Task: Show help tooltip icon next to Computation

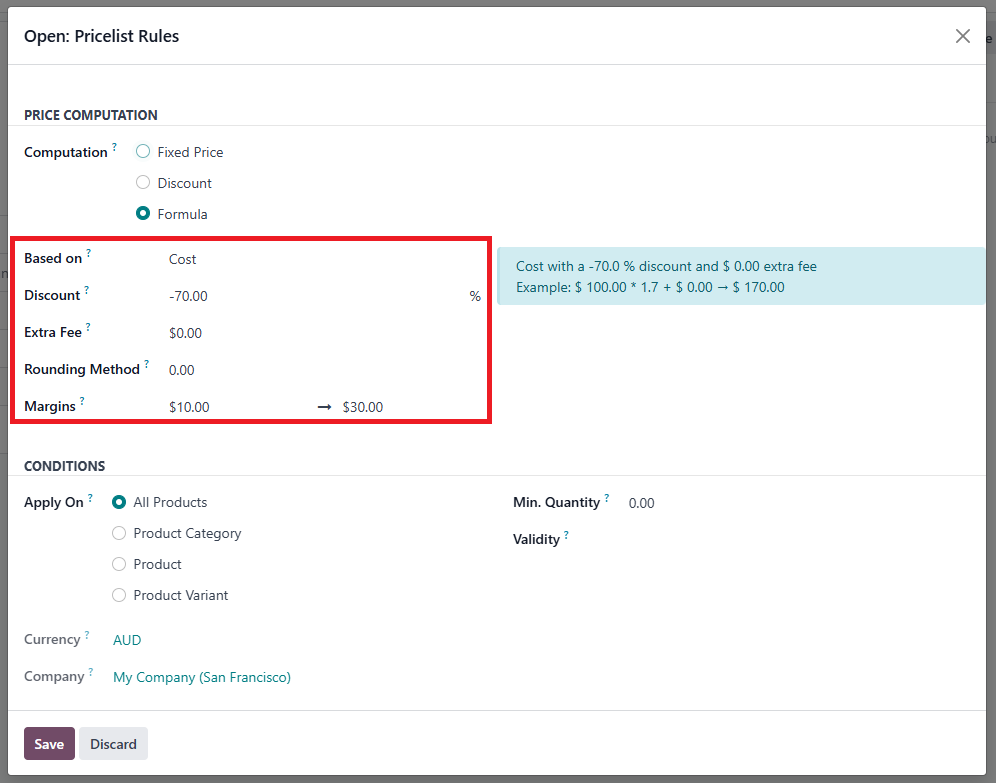Action: coord(114,147)
